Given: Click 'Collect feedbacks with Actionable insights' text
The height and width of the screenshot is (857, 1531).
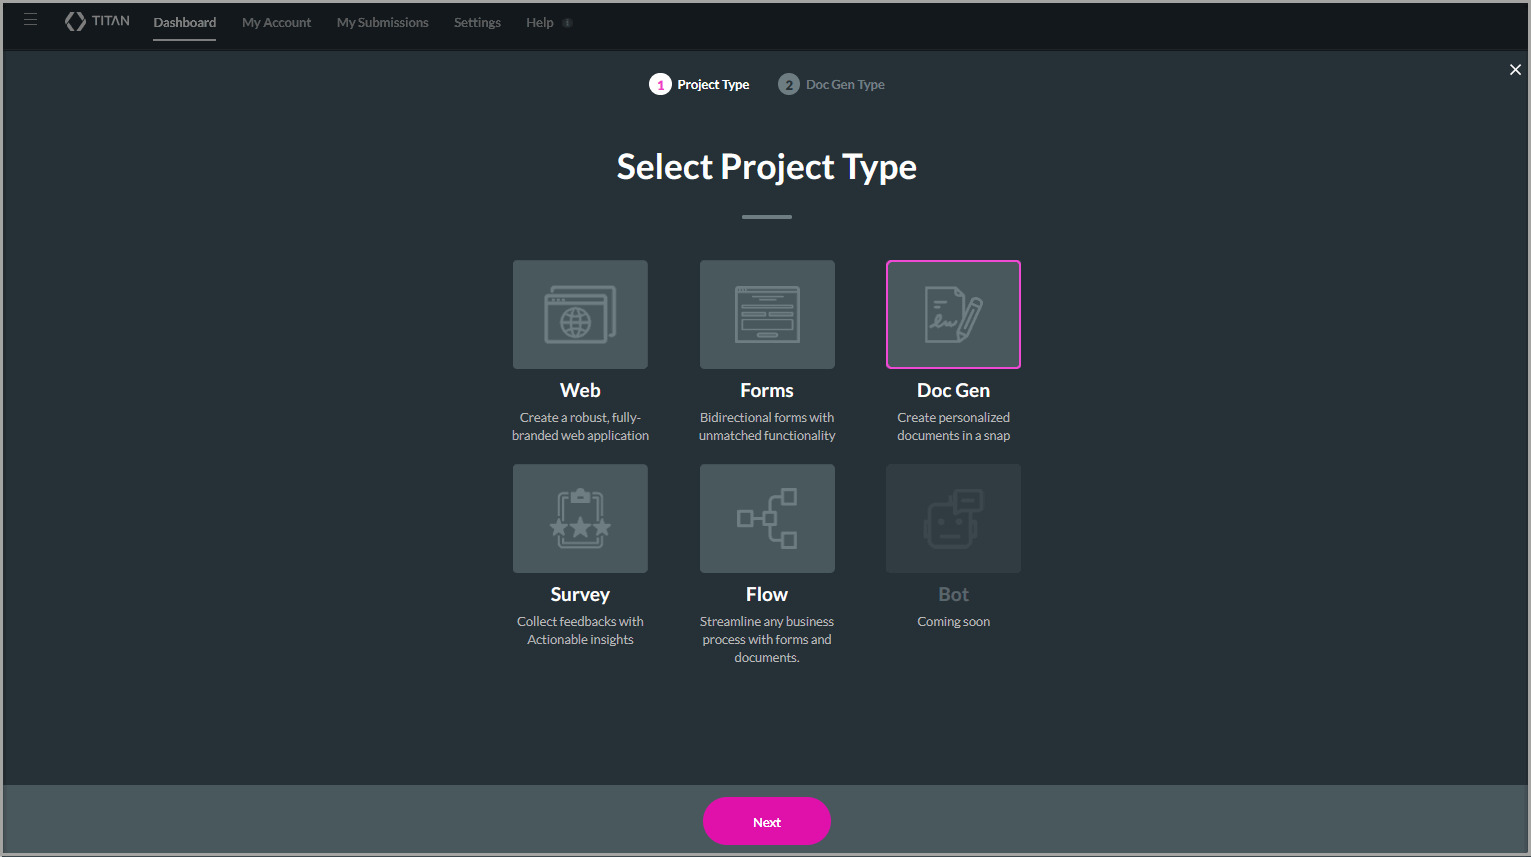Looking at the screenshot, I should (580, 631).
